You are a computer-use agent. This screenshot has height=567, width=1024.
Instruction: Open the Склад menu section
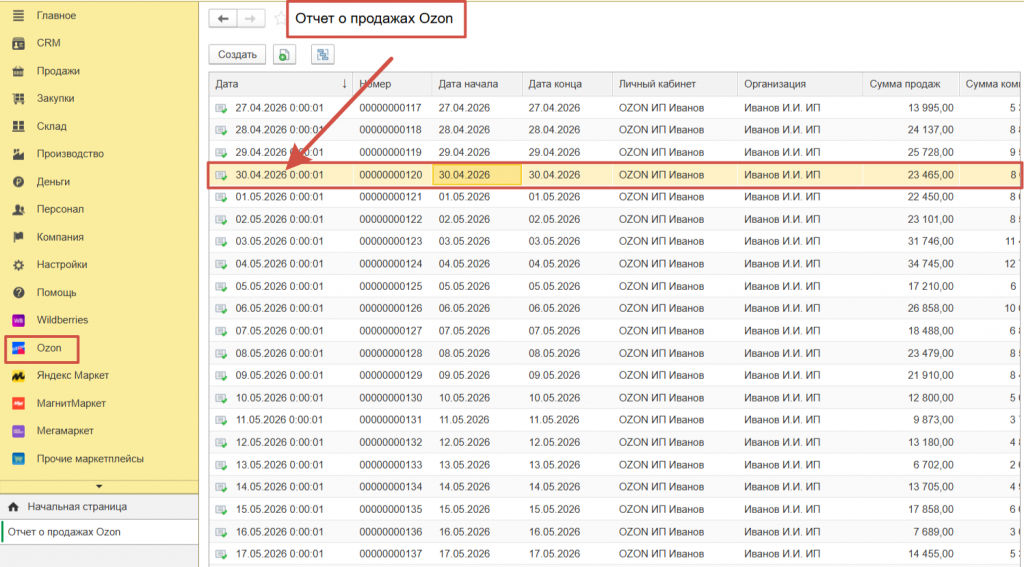(52, 126)
